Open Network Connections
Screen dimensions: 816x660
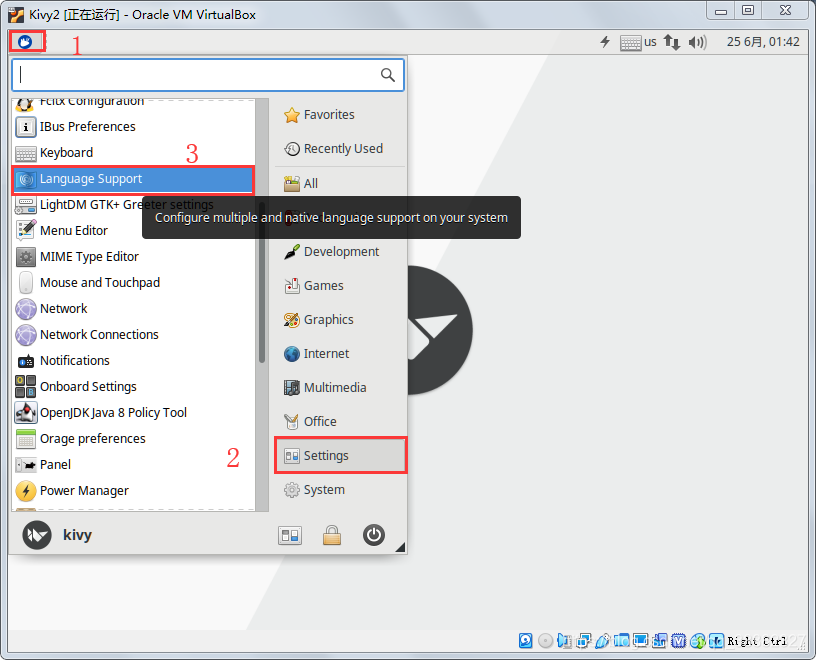point(133,335)
